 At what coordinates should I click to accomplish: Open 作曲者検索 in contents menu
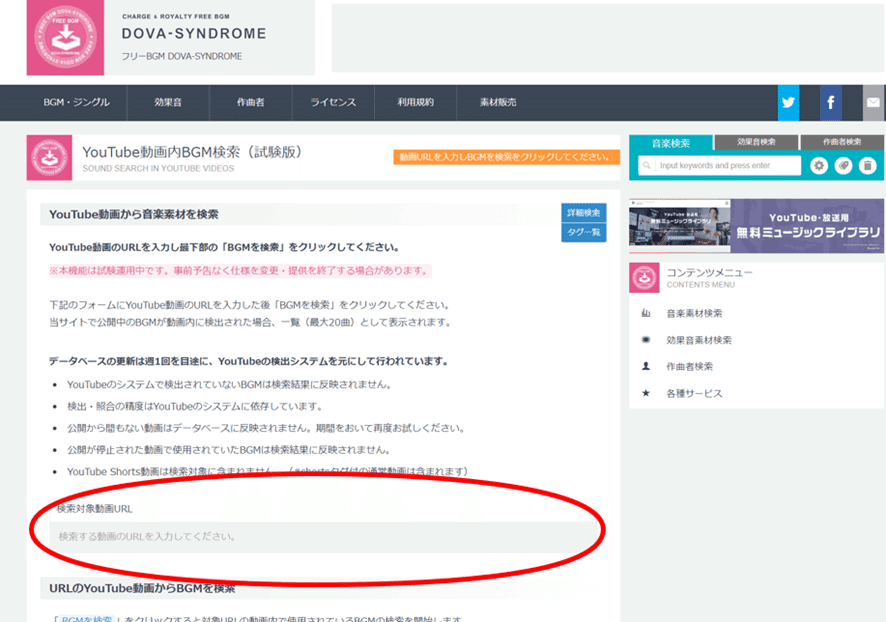[x=689, y=366]
